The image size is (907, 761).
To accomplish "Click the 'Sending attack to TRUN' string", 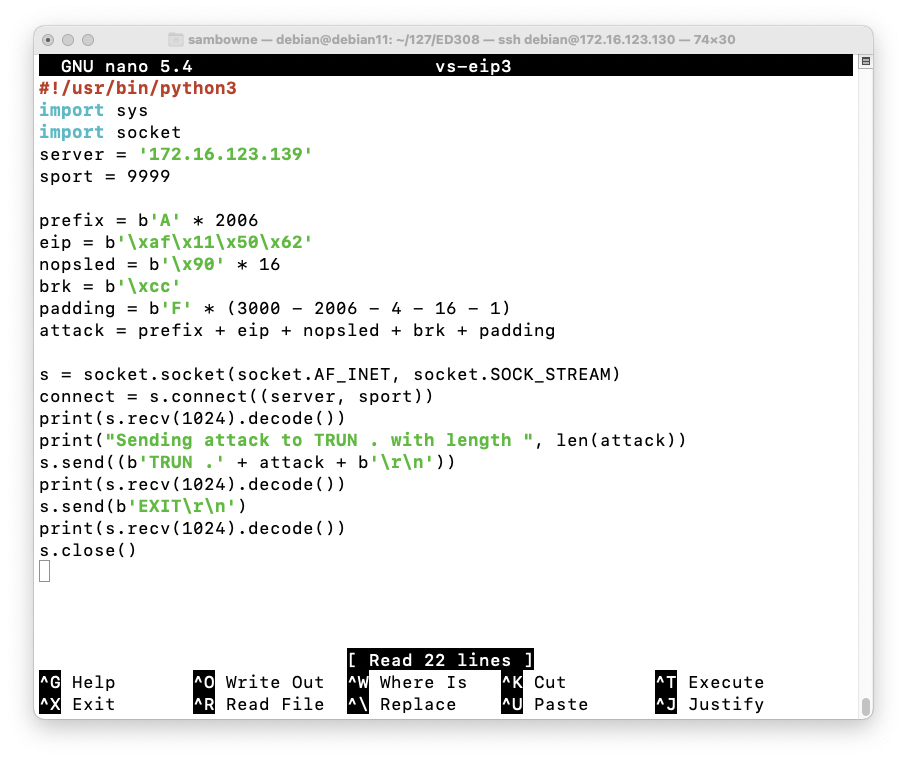I will pyautogui.click(x=319, y=440).
